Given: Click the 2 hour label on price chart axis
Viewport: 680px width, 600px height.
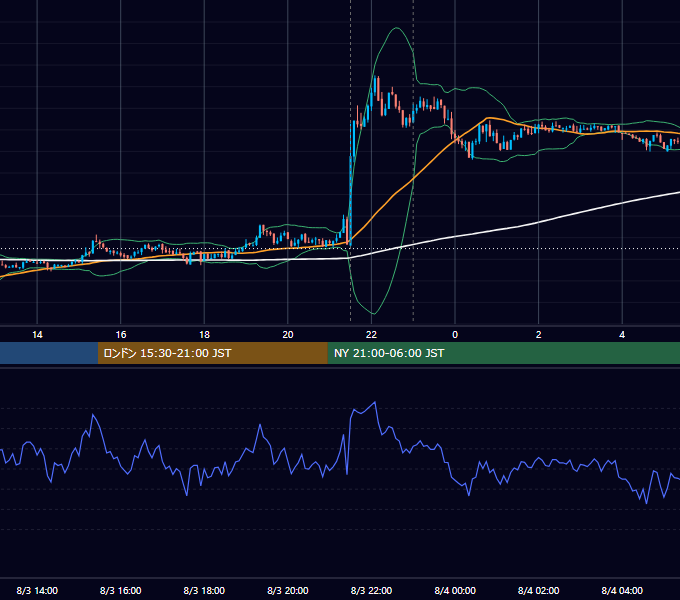Looking at the screenshot, I should pyautogui.click(x=538, y=335).
